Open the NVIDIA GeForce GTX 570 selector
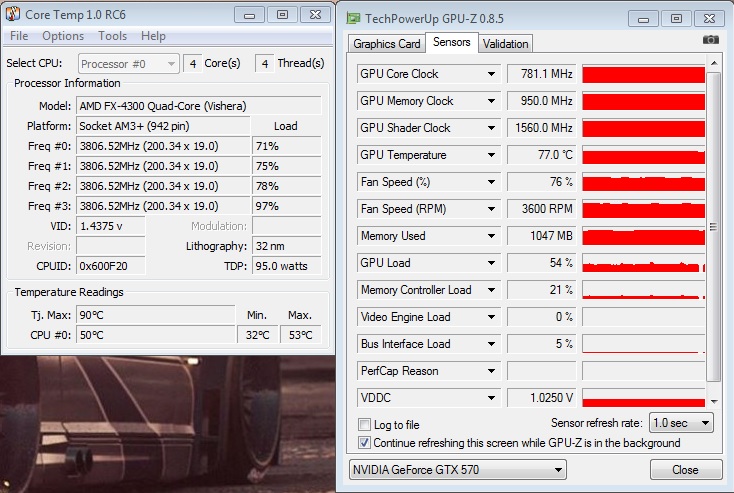 point(457,470)
